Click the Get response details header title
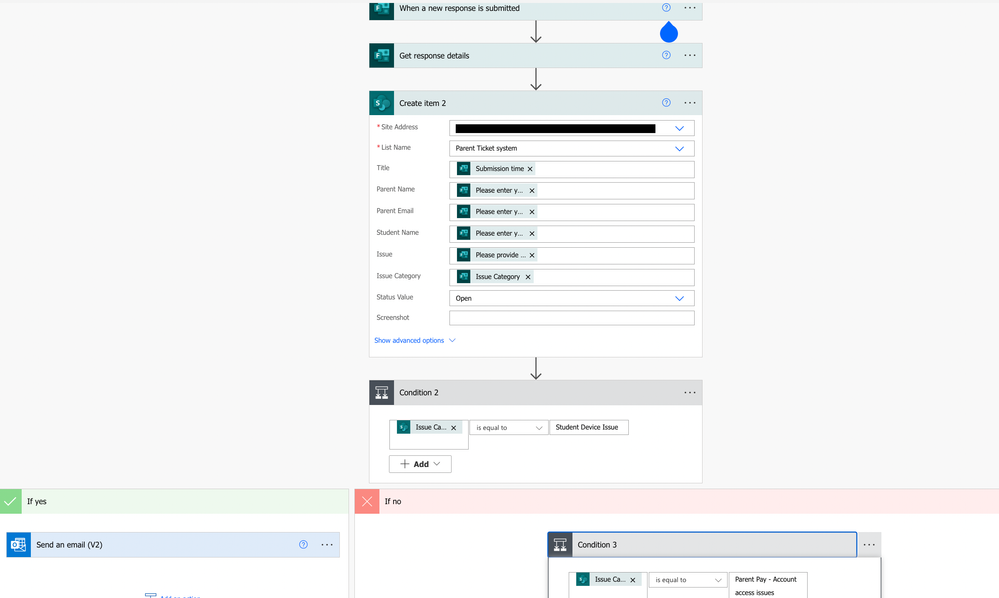This screenshot has height=598, width=999. (434, 55)
